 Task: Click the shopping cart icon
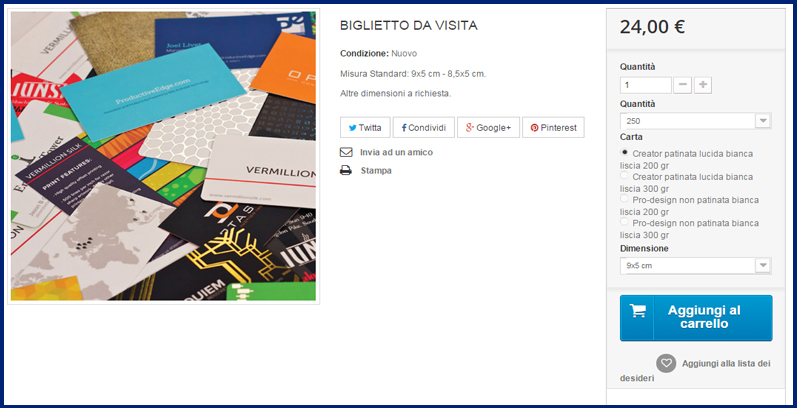pos(638,311)
